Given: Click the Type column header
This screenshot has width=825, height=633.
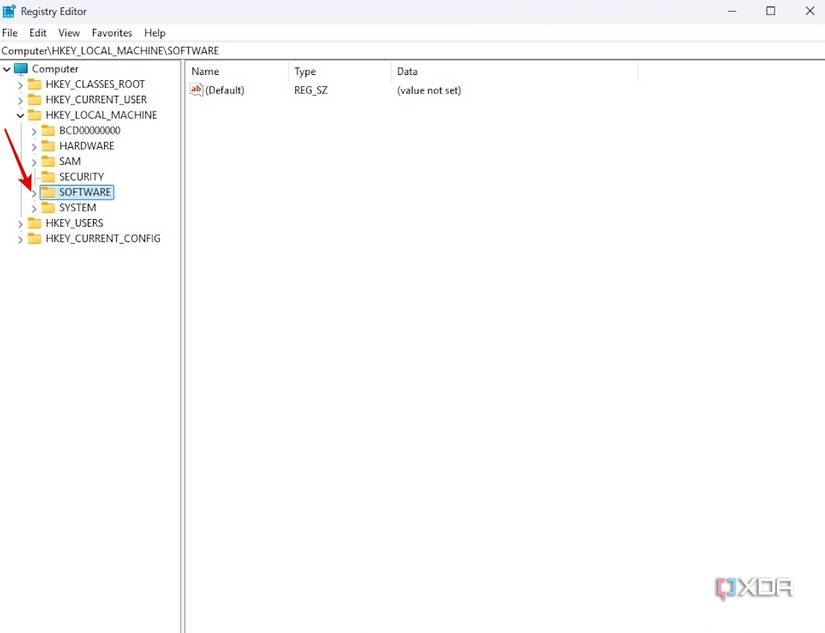Looking at the screenshot, I should pos(304,71).
